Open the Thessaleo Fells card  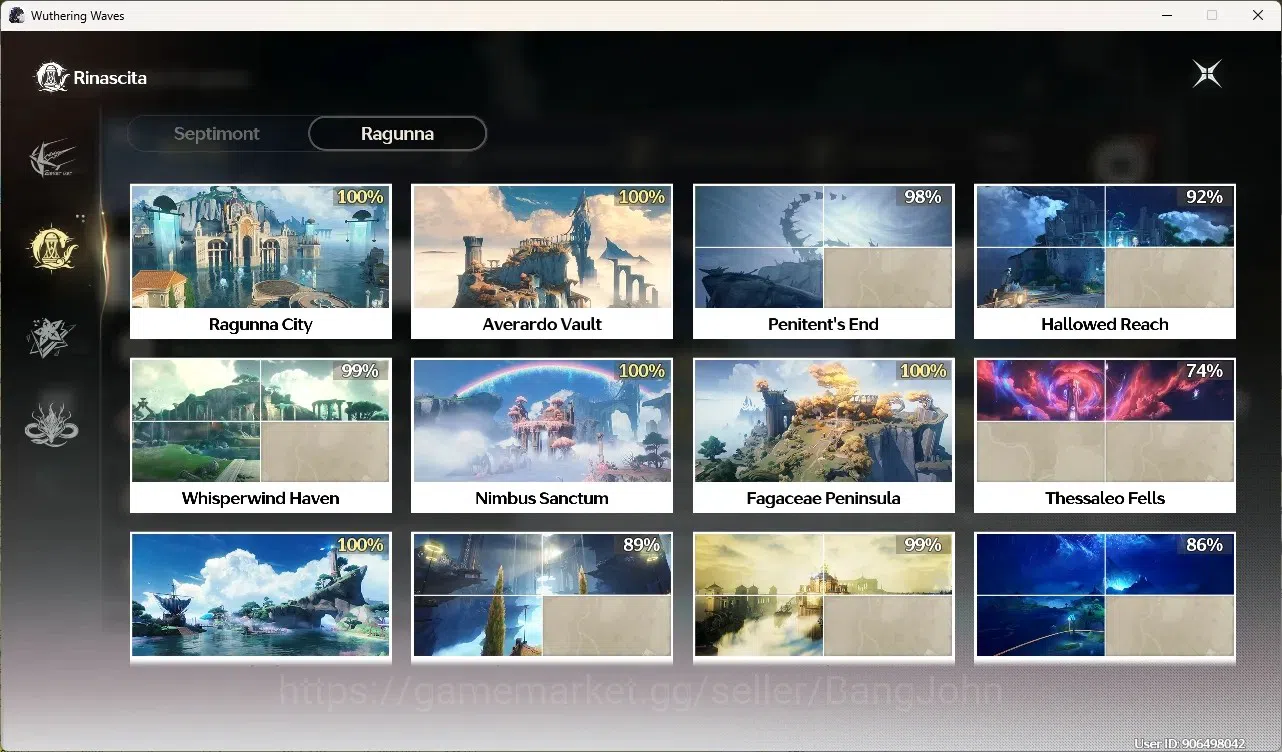[1105, 435]
